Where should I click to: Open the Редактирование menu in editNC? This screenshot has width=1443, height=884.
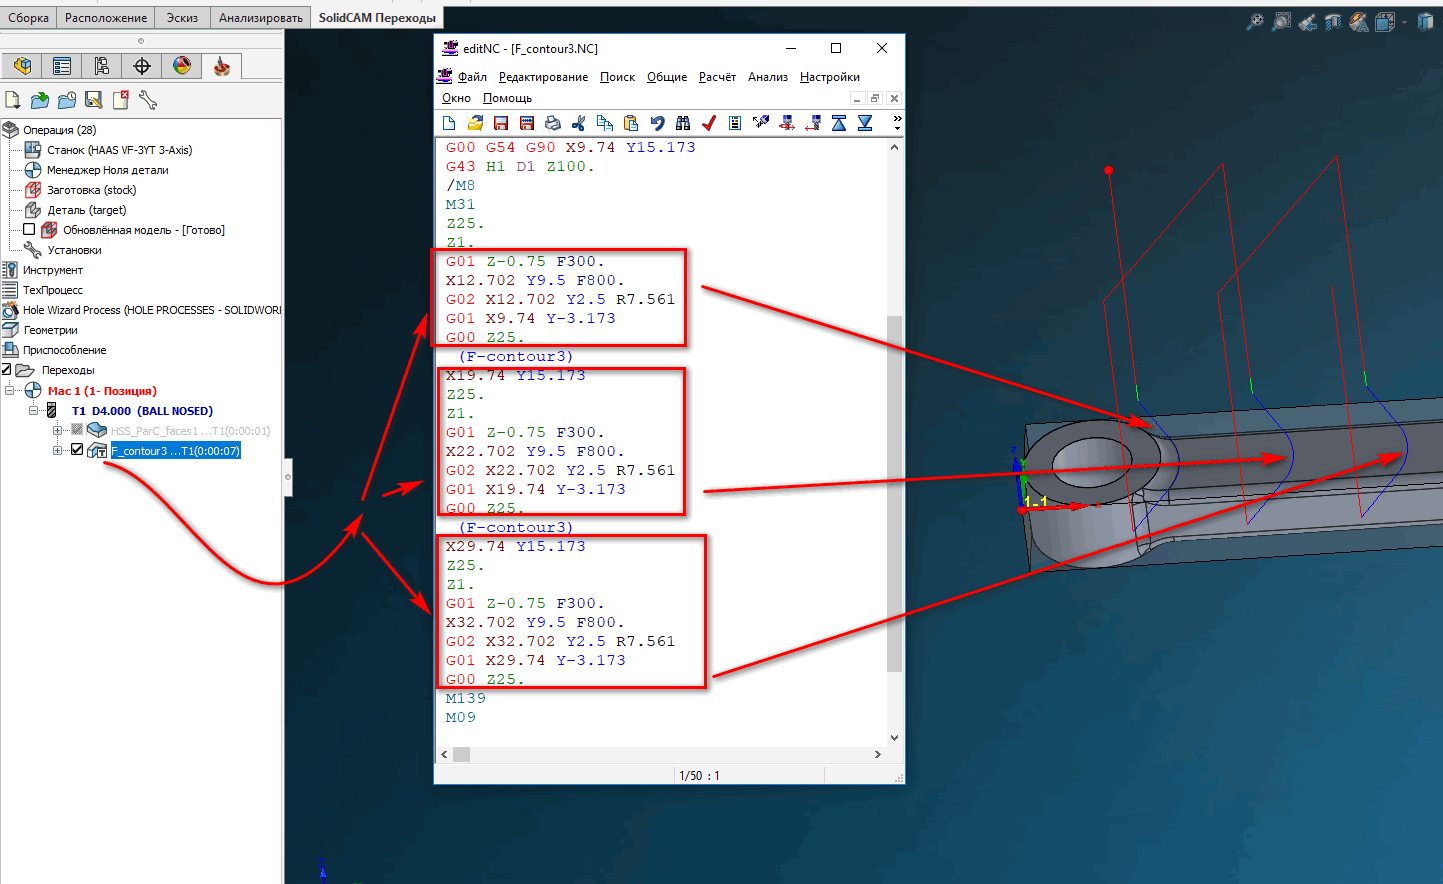(543, 77)
